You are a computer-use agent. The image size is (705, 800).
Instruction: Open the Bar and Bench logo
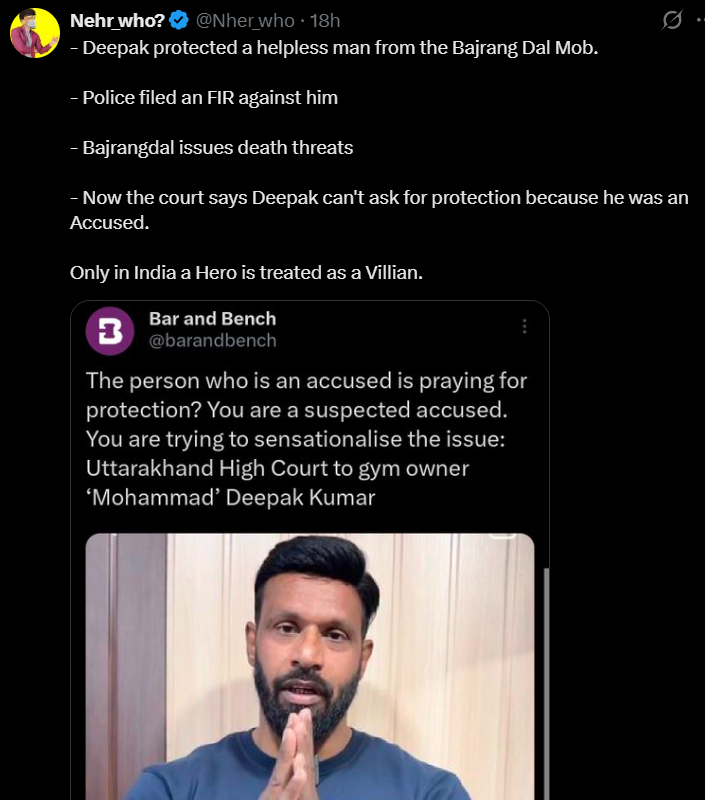tap(111, 331)
